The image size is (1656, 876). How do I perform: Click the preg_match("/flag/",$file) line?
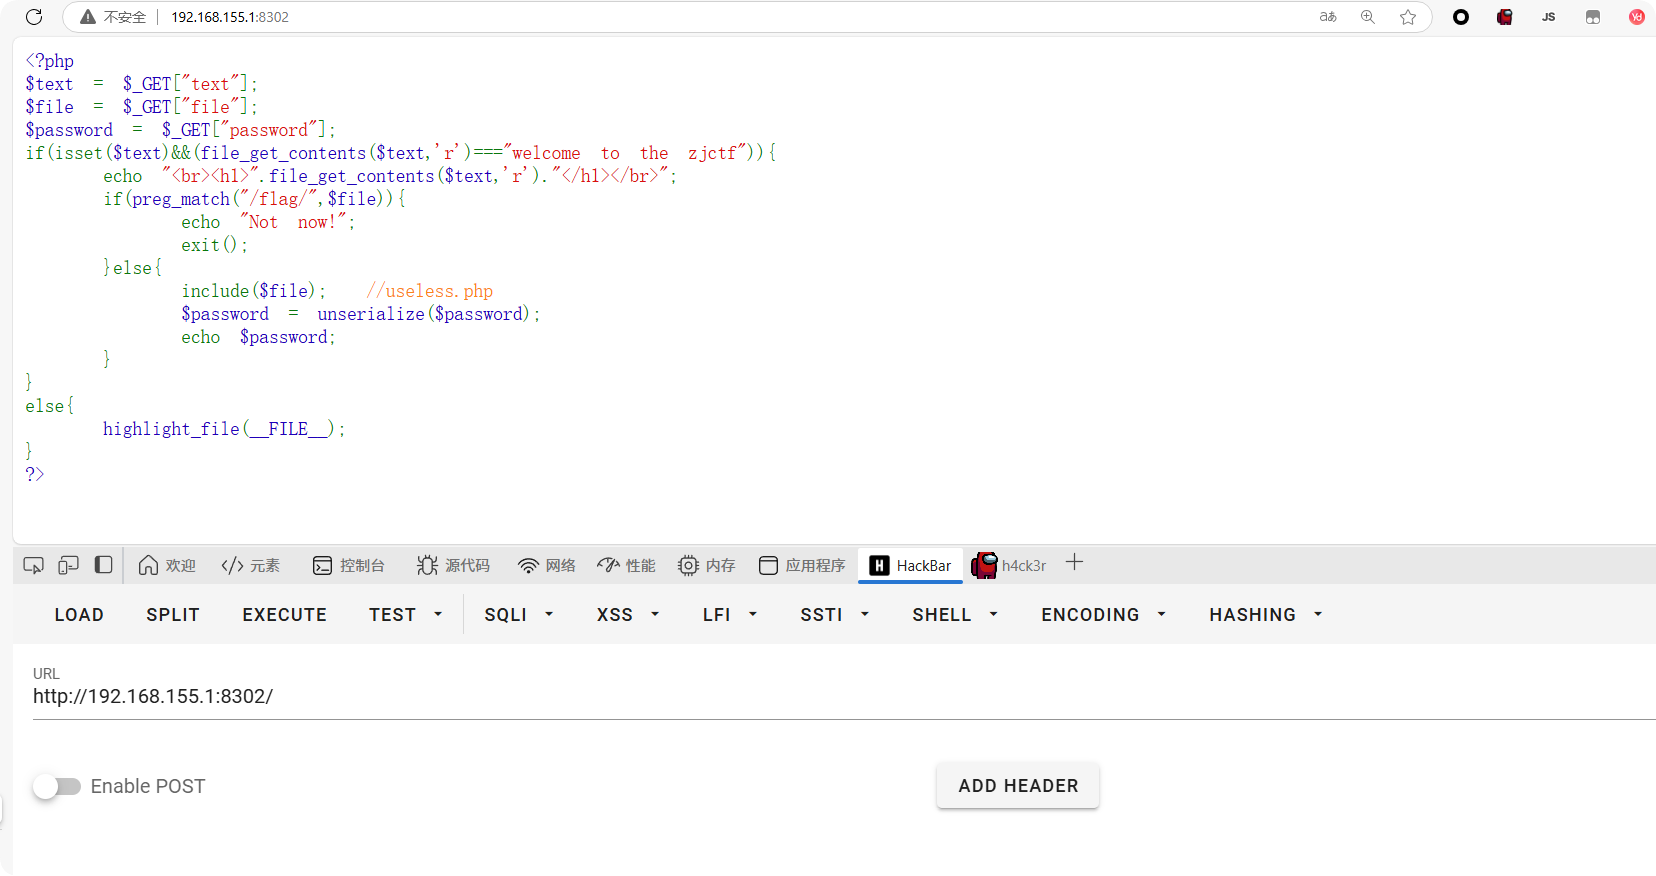(x=255, y=199)
